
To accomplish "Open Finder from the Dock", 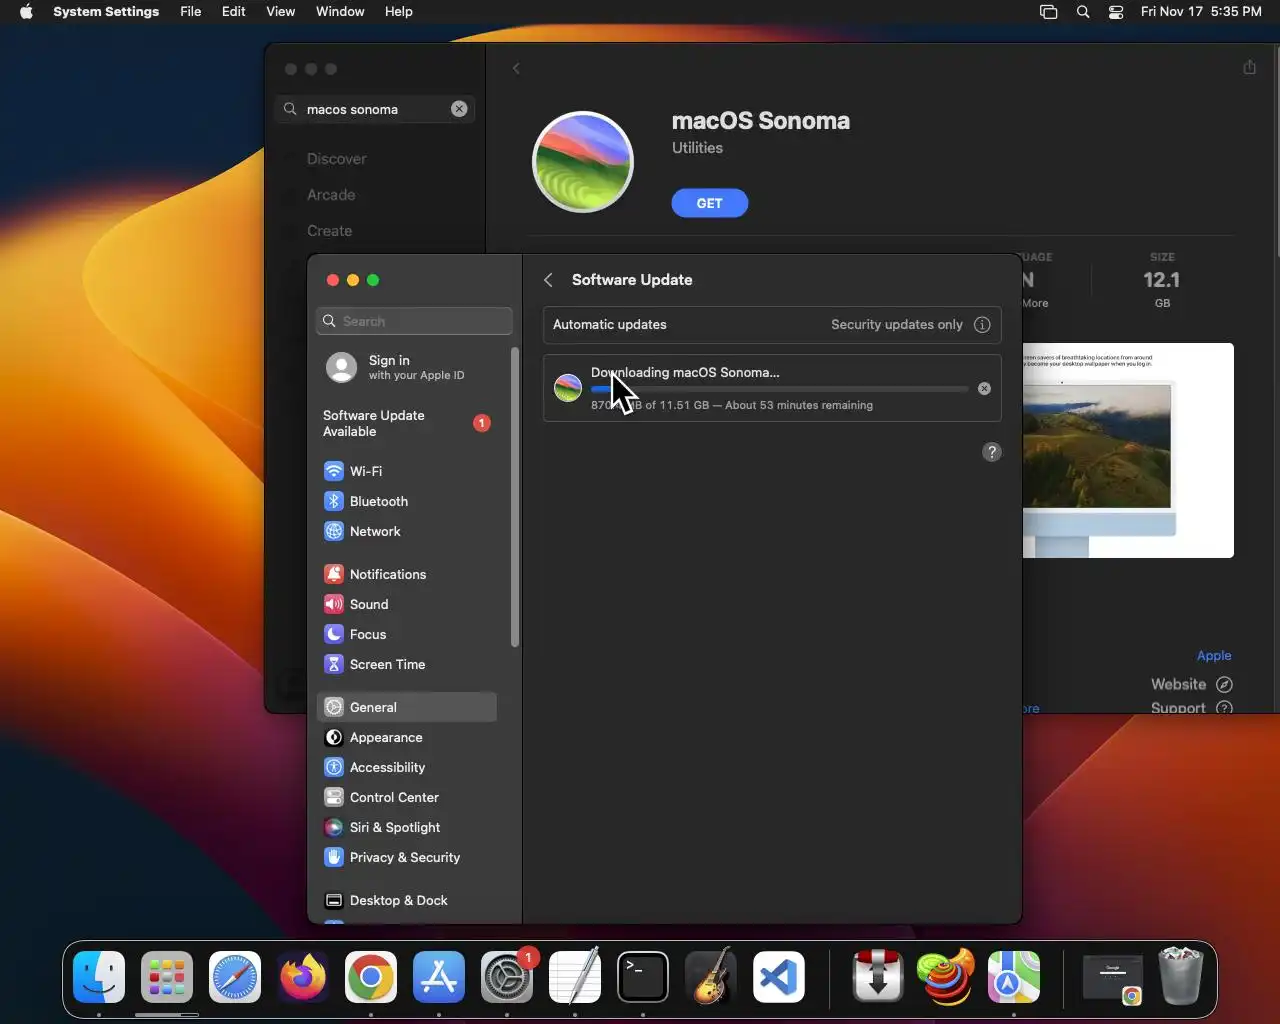I will [99, 977].
